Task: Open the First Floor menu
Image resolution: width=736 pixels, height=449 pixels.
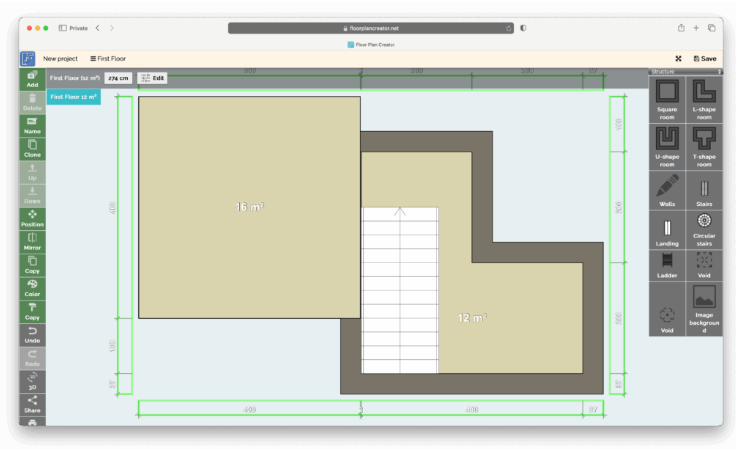Action: [x=108, y=59]
